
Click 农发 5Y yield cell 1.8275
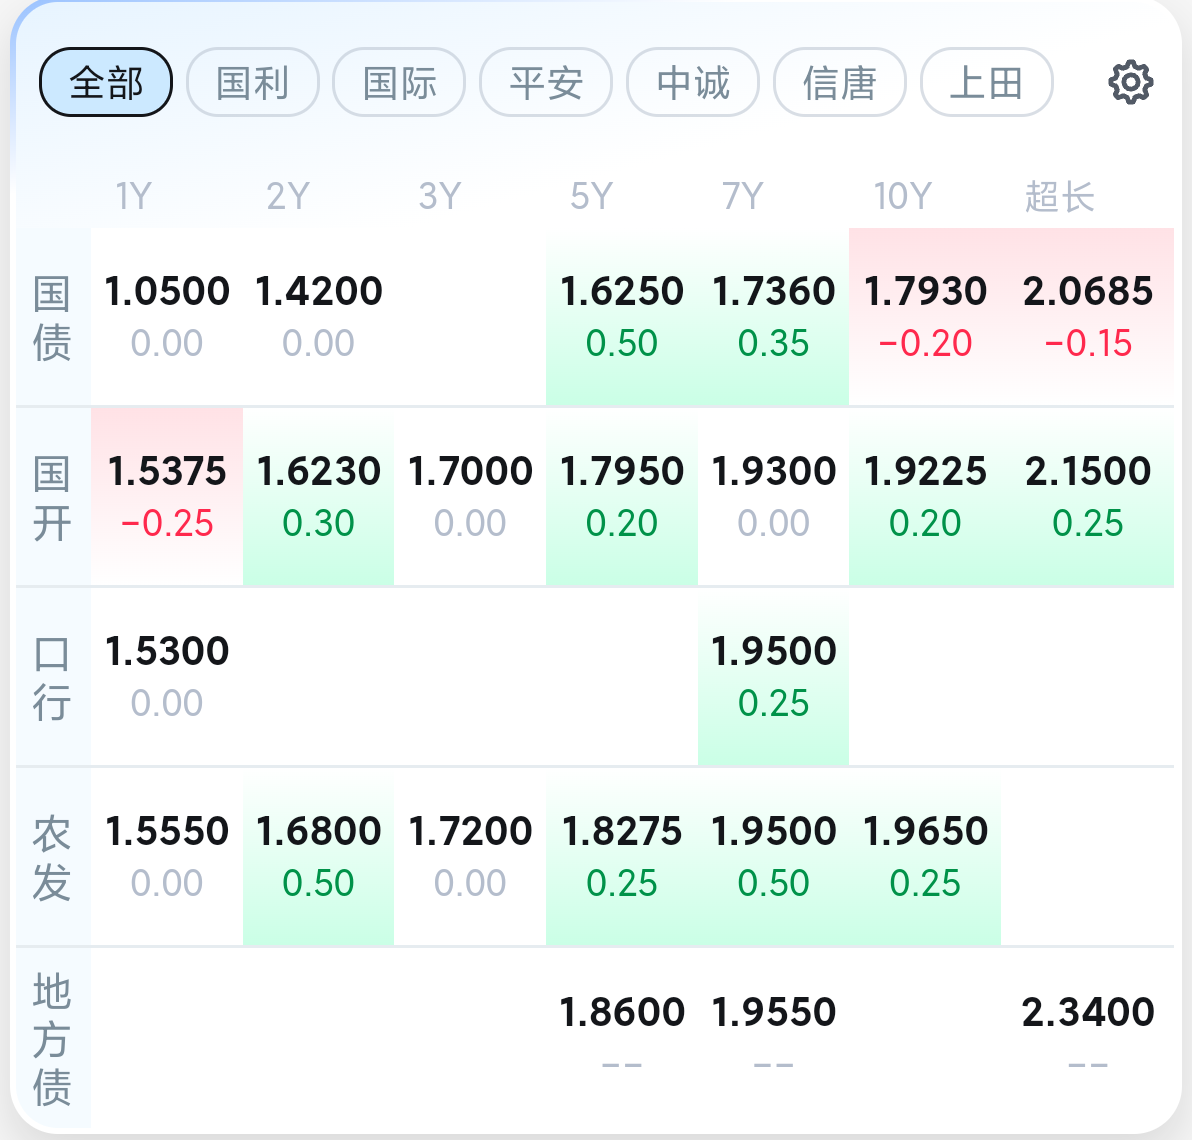621,856
